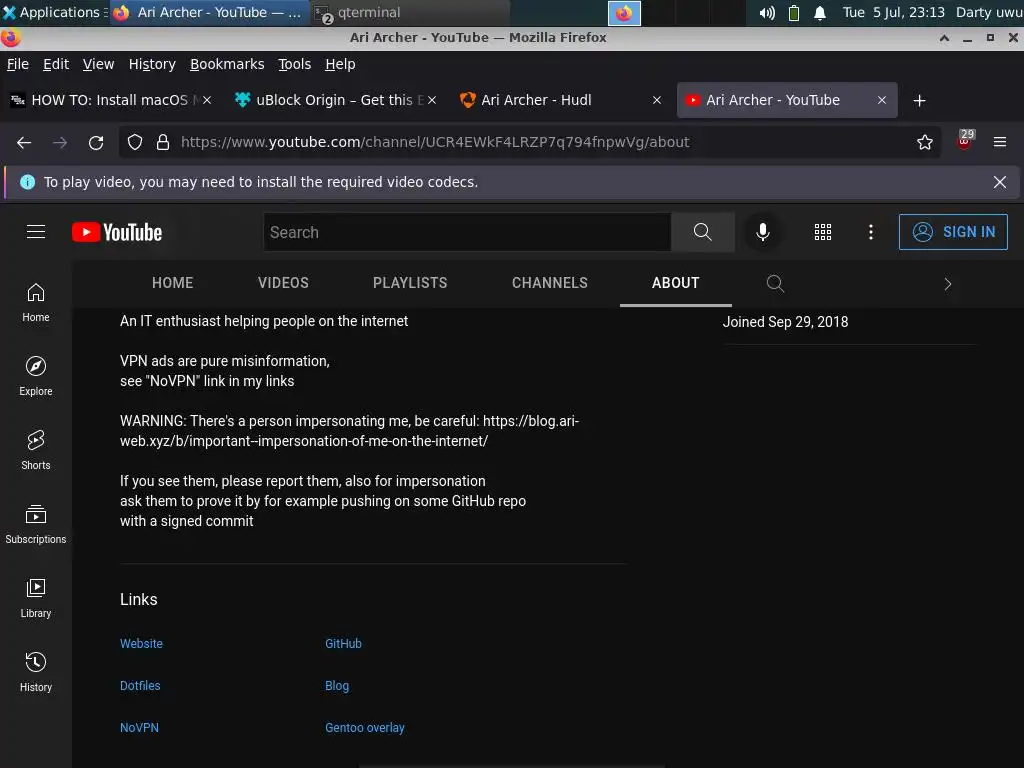Go back using Firefox back arrow
The height and width of the screenshot is (768, 1024).
point(24,142)
